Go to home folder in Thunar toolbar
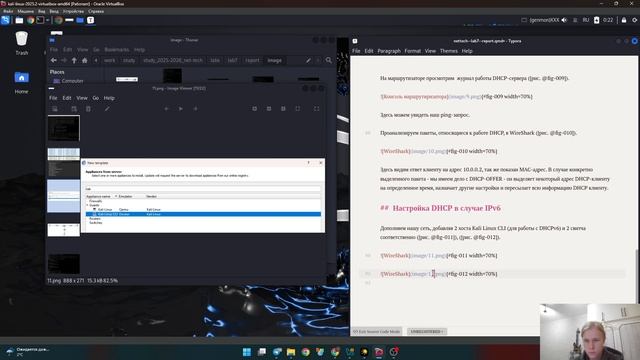 (84, 60)
